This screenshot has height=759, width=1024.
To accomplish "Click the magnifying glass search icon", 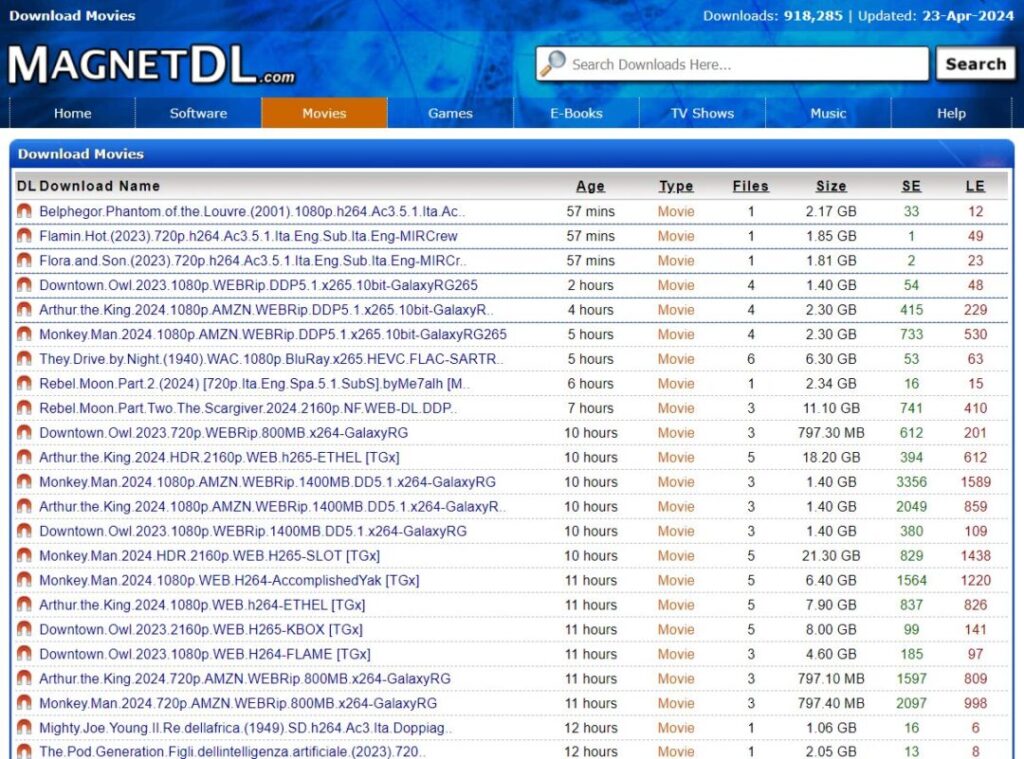I will 553,63.
